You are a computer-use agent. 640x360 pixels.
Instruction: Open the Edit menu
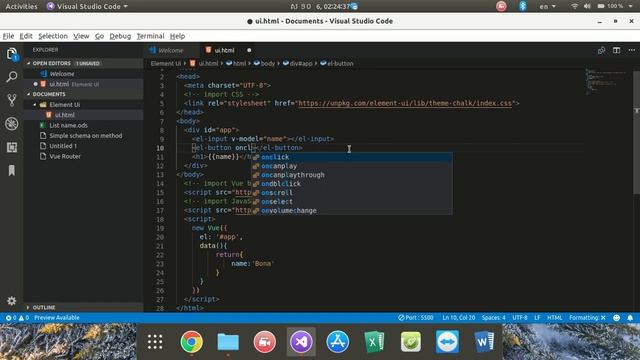coord(26,36)
